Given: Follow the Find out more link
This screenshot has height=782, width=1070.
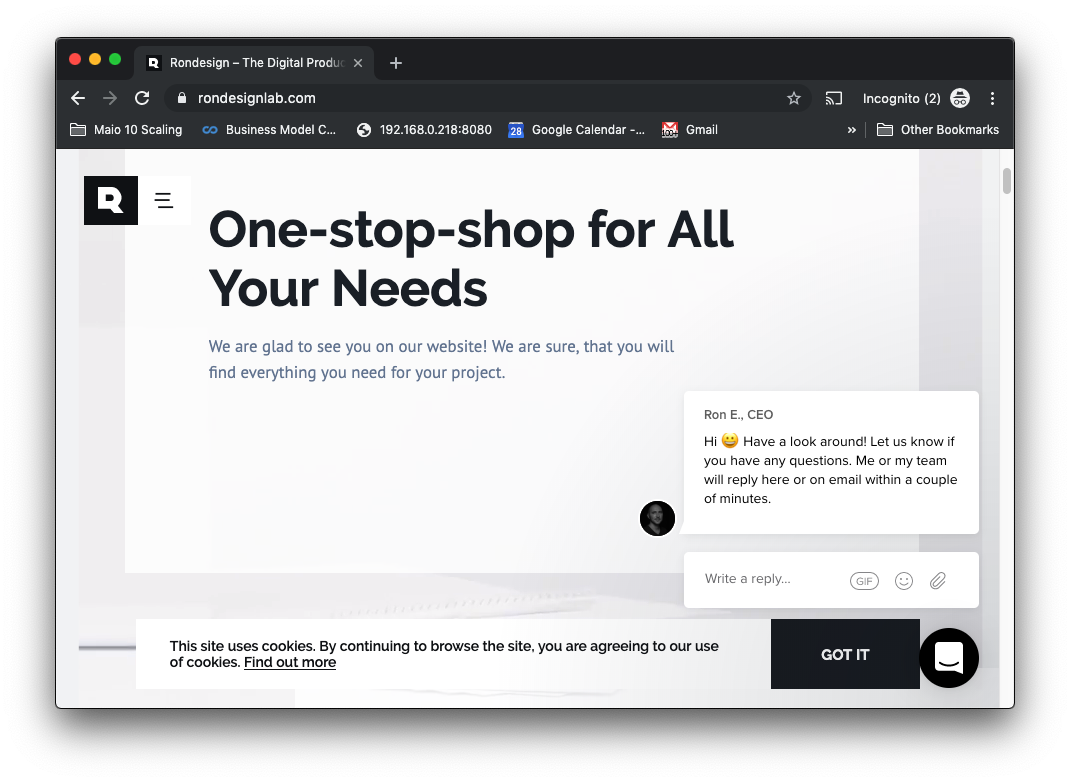Looking at the screenshot, I should tap(290, 663).
